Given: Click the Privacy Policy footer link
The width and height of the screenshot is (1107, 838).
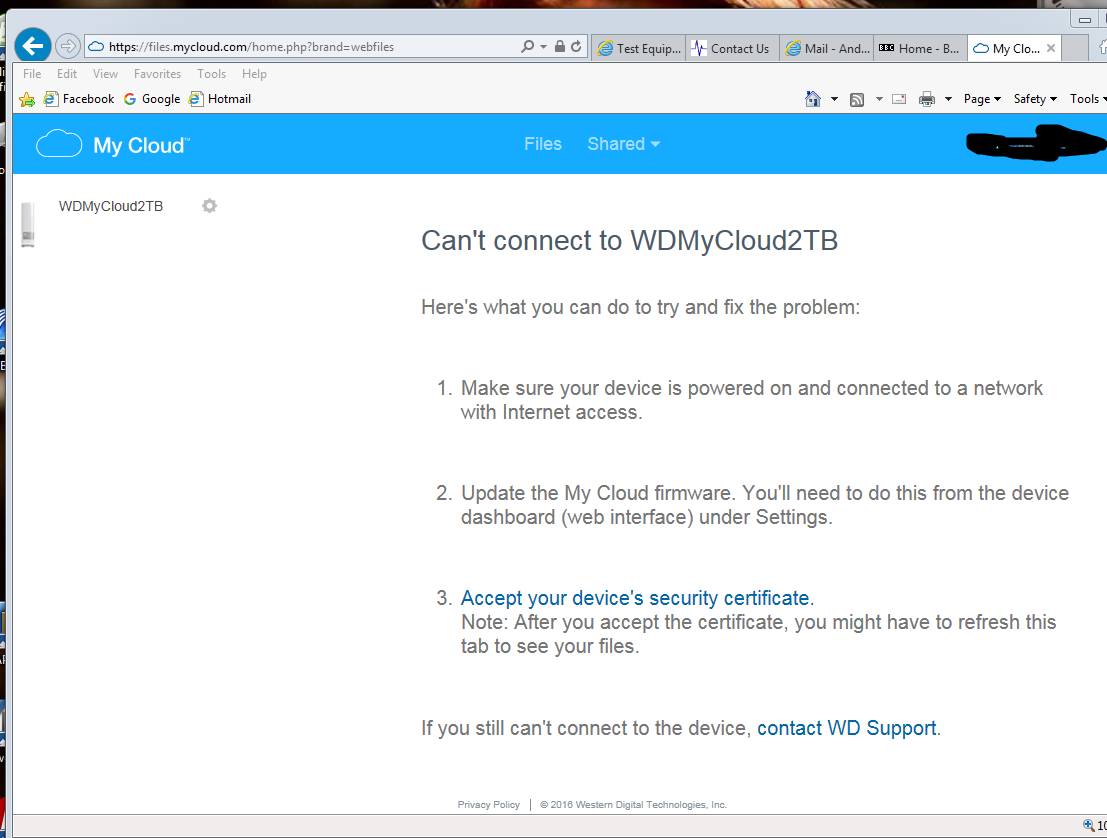Looking at the screenshot, I should pos(489,805).
